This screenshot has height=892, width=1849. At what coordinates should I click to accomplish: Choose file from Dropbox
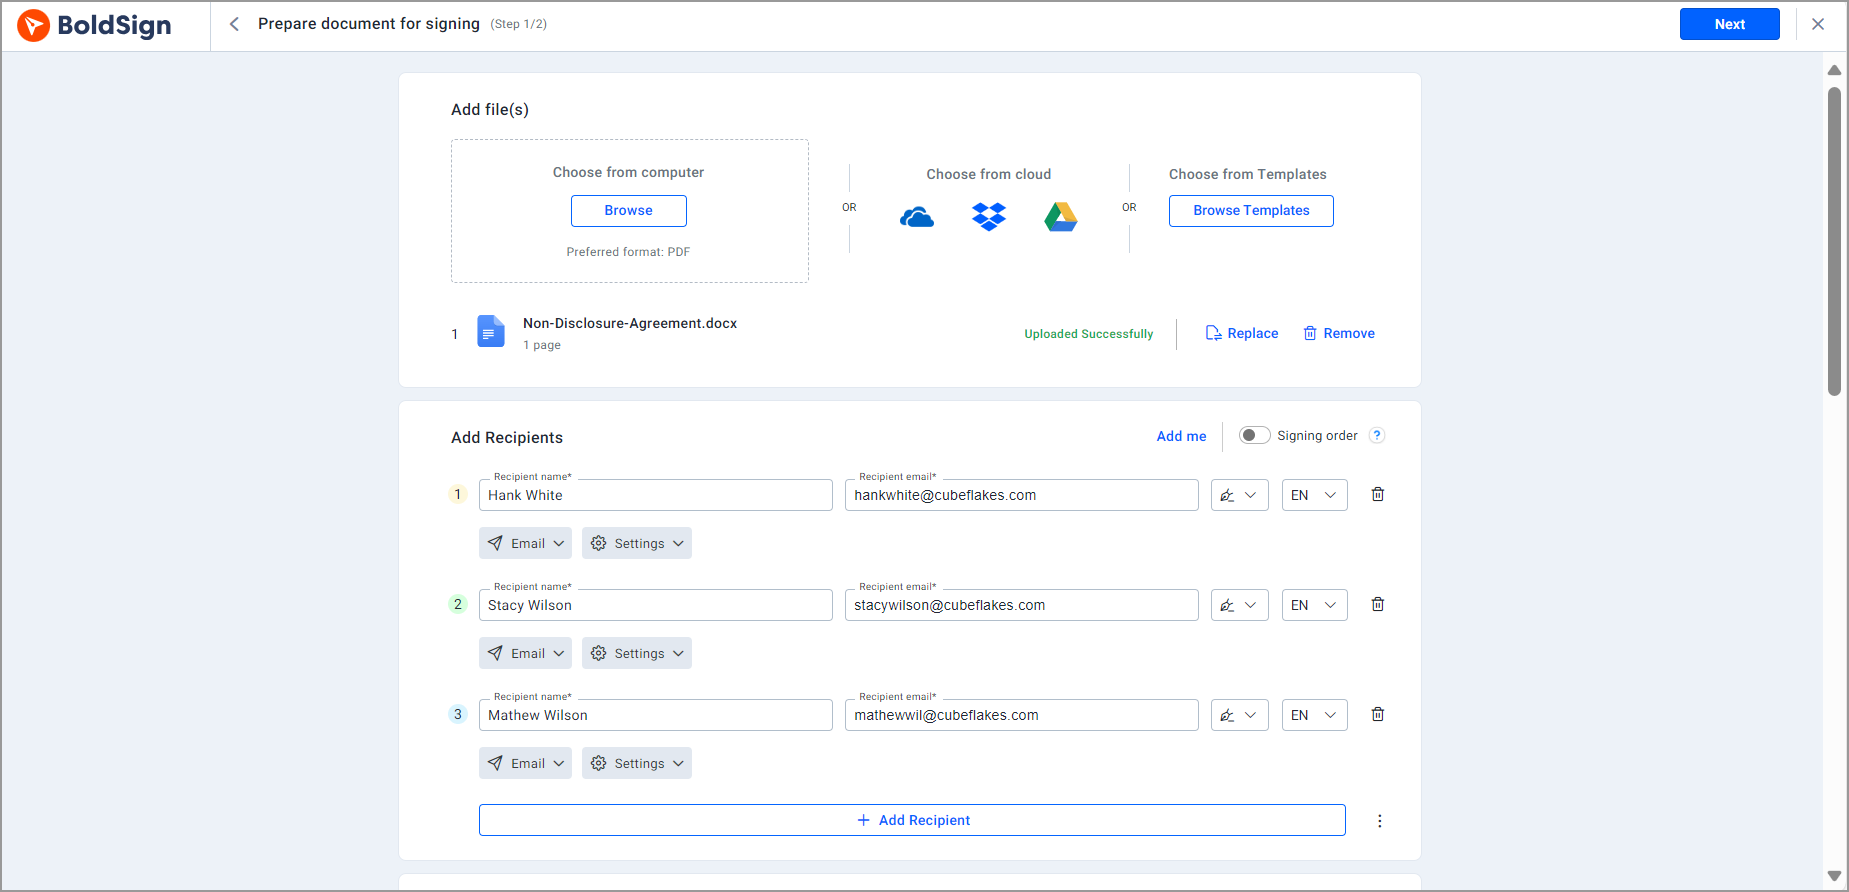tap(989, 217)
